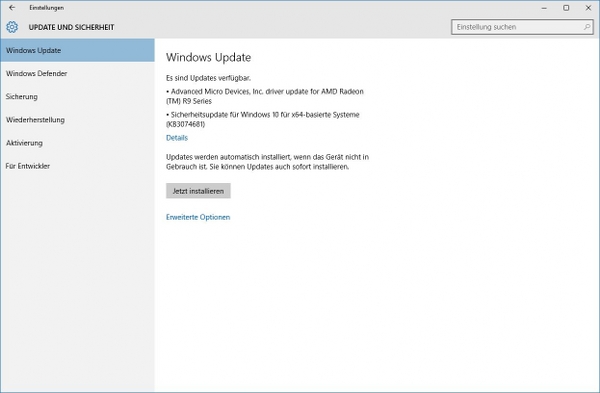Screen dimensions: 600x393
Task: Minimize the Einstellungen window
Action: click(544, 8)
